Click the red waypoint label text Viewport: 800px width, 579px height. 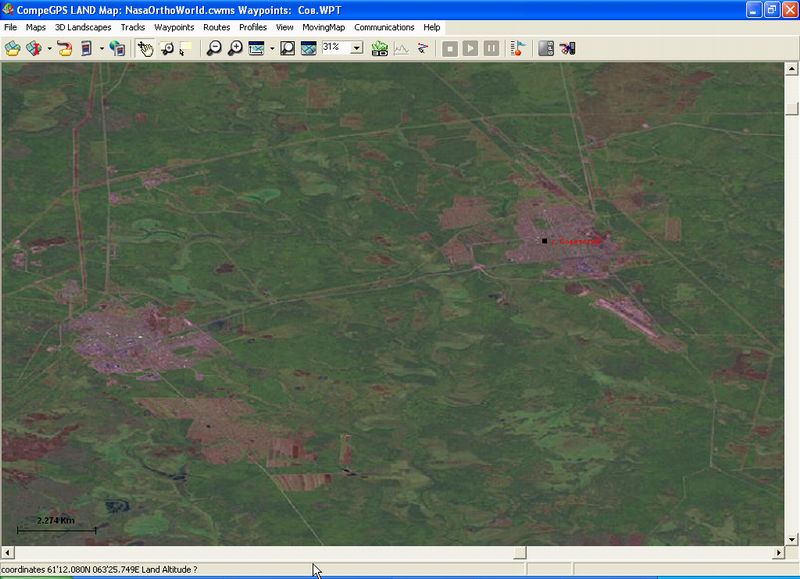(x=576, y=241)
